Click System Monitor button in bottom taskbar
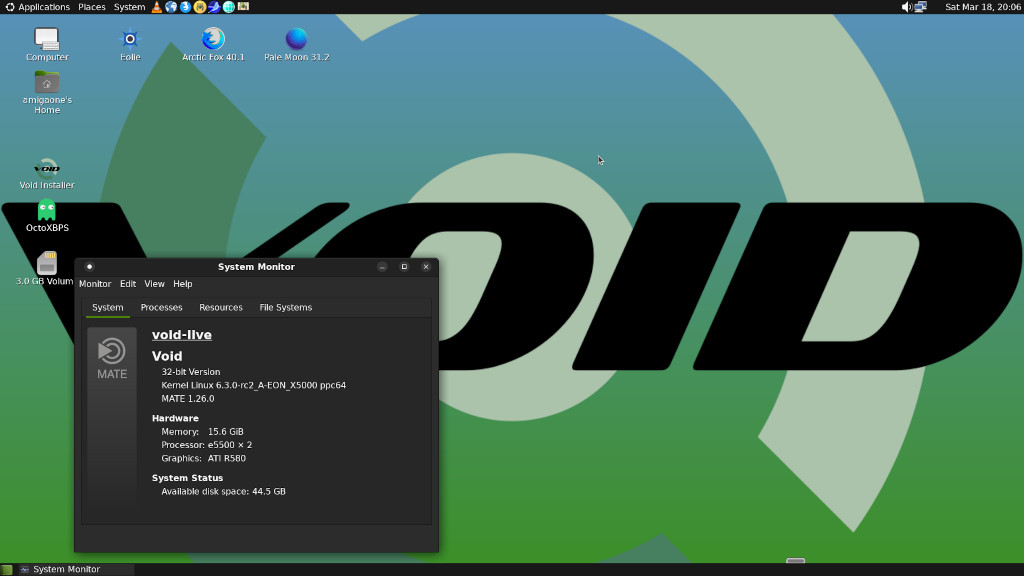 coord(75,569)
